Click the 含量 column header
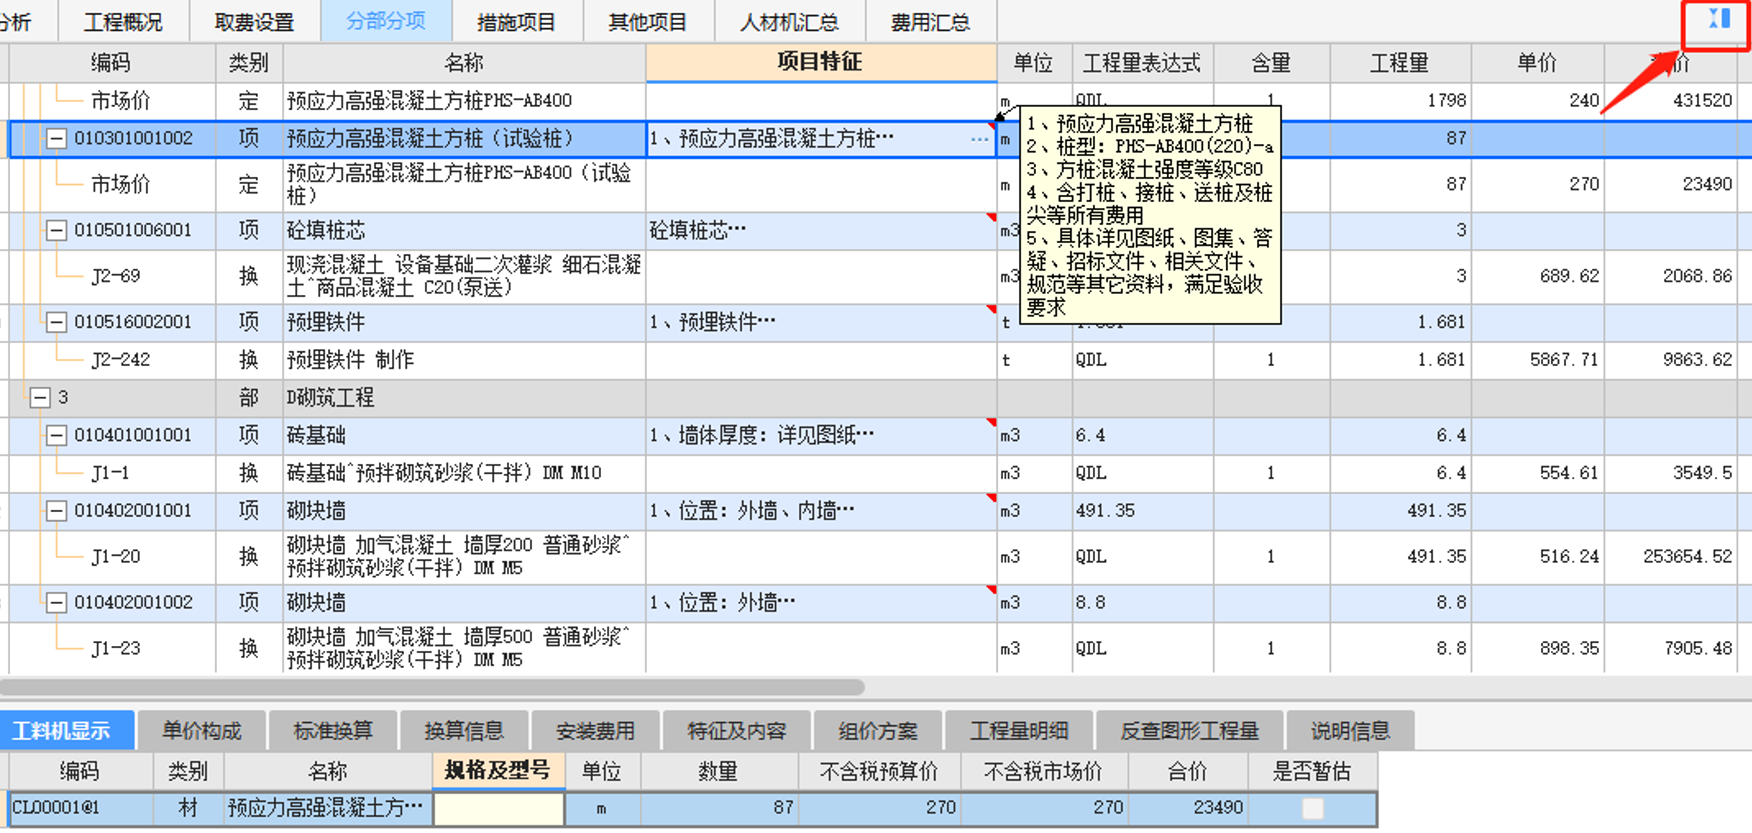Viewport: 1752px width, 833px height. point(1271,63)
